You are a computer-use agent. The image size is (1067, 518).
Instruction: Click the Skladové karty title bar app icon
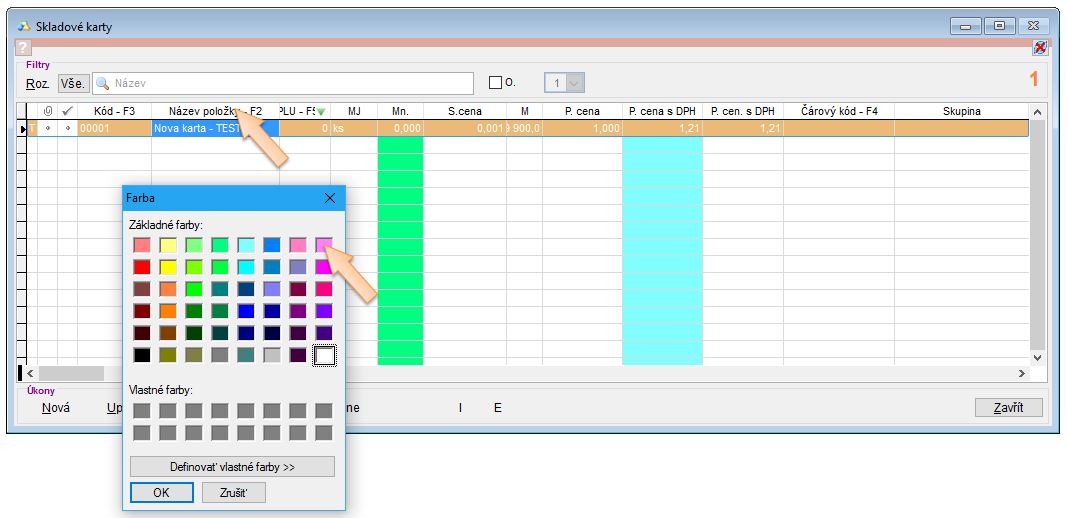pyautogui.click(x=24, y=26)
